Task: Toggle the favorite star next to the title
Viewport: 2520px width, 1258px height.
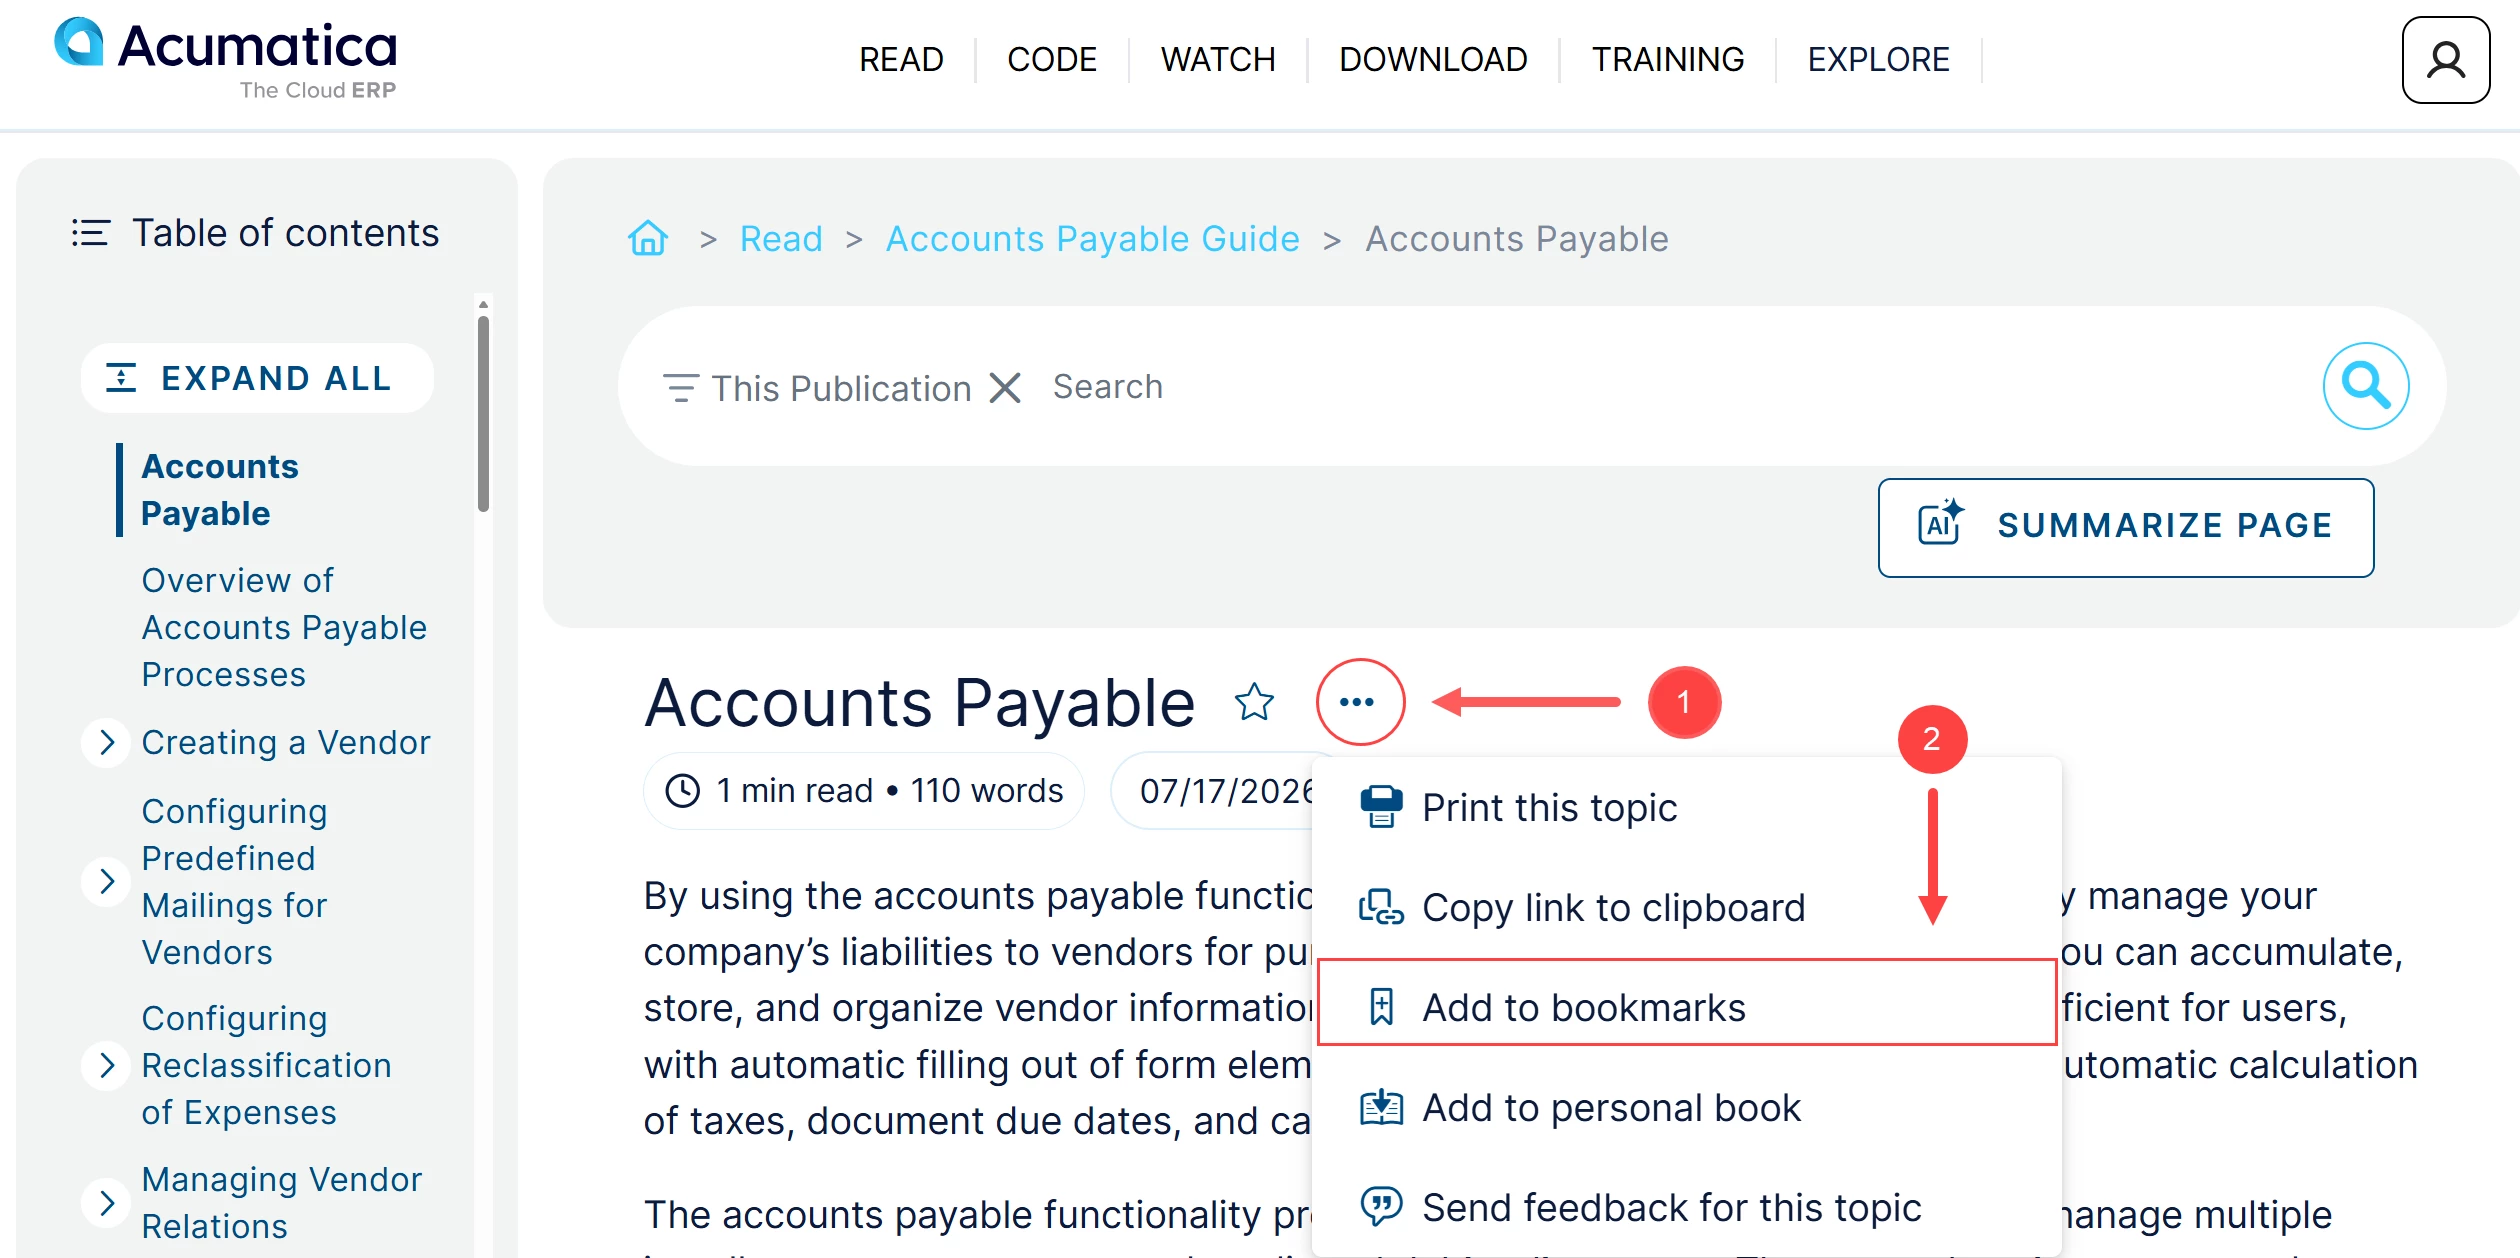Action: coord(1254,702)
